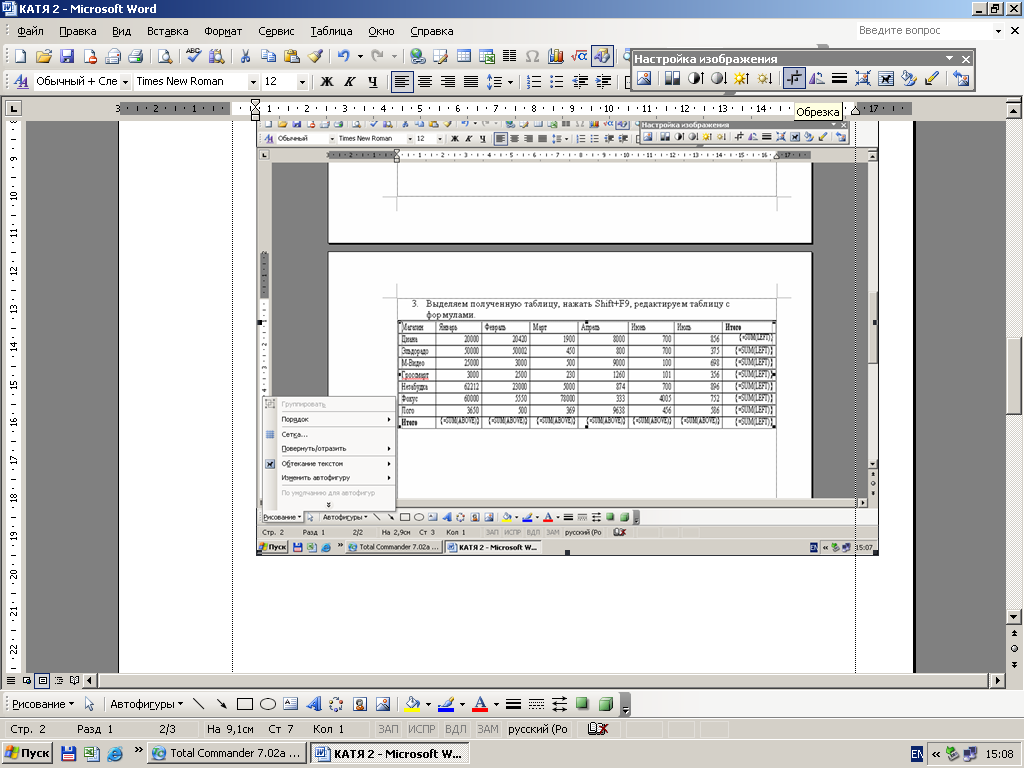The image size is (1024, 768).
Task: Open the Файл menu
Action: 30,31
